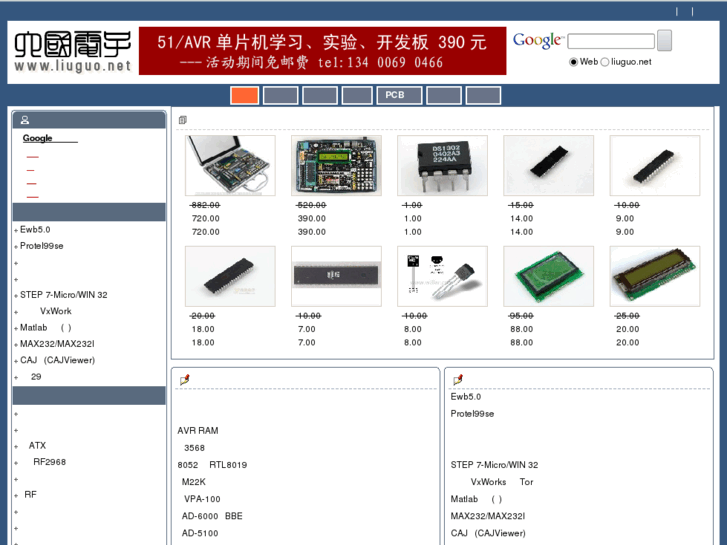Focus the Google search input field

click(611, 41)
